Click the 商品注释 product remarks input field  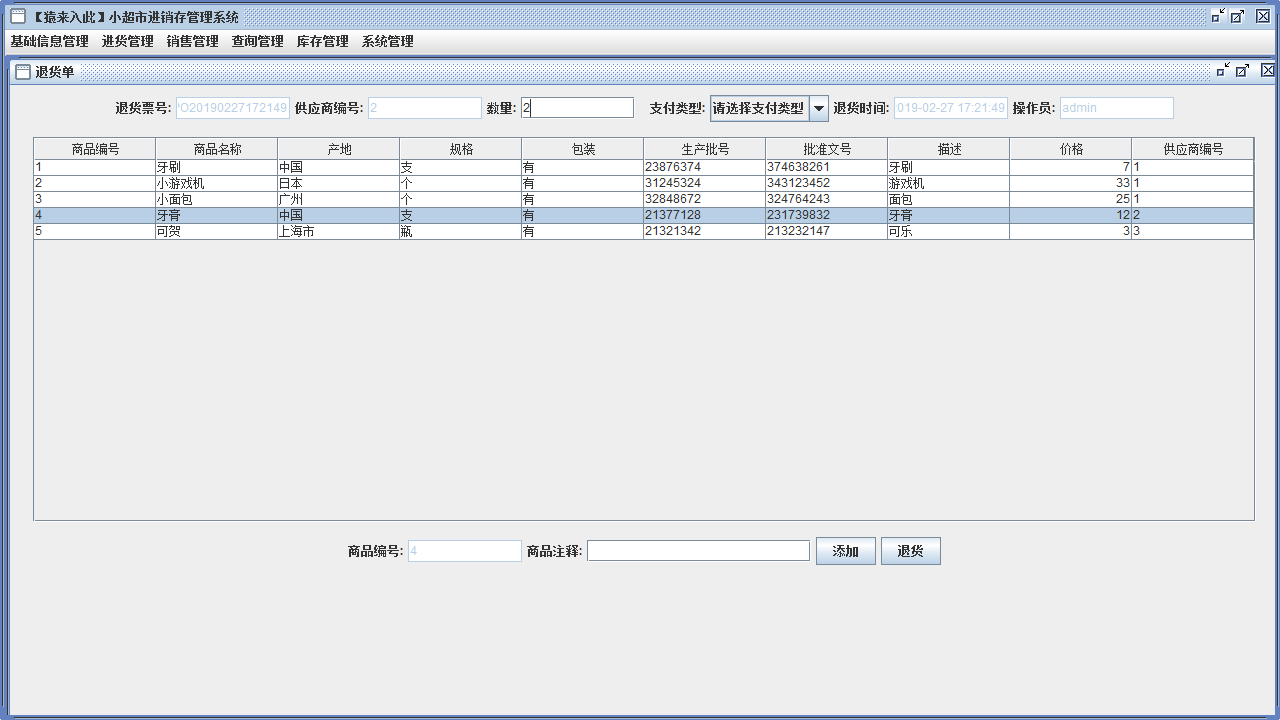[x=698, y=550]
